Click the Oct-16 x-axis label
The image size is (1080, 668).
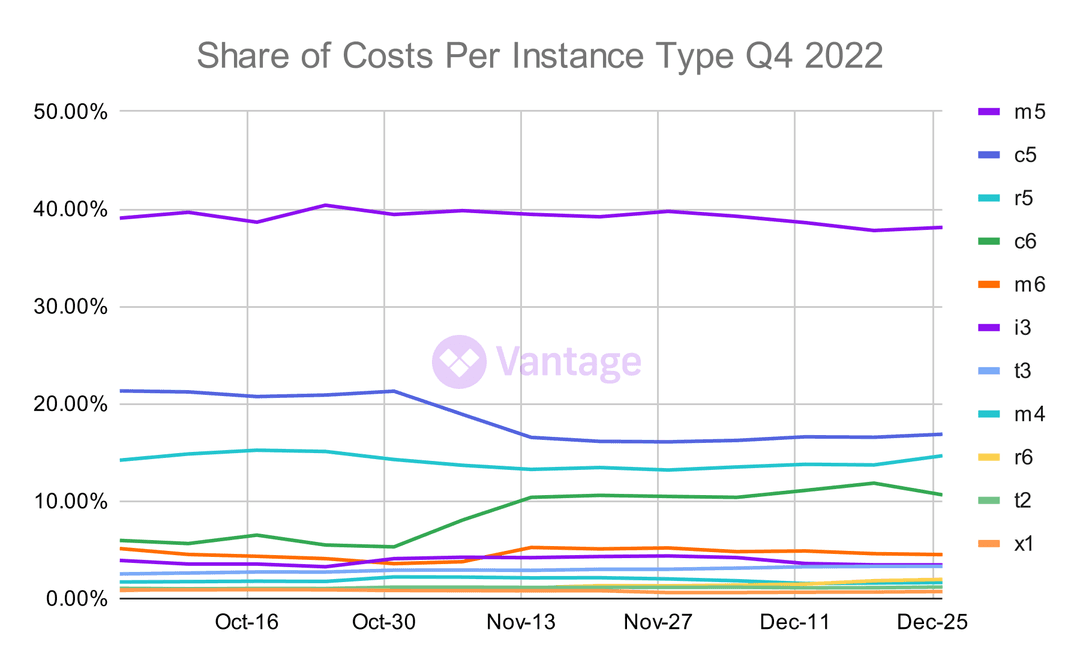point(246,622)
